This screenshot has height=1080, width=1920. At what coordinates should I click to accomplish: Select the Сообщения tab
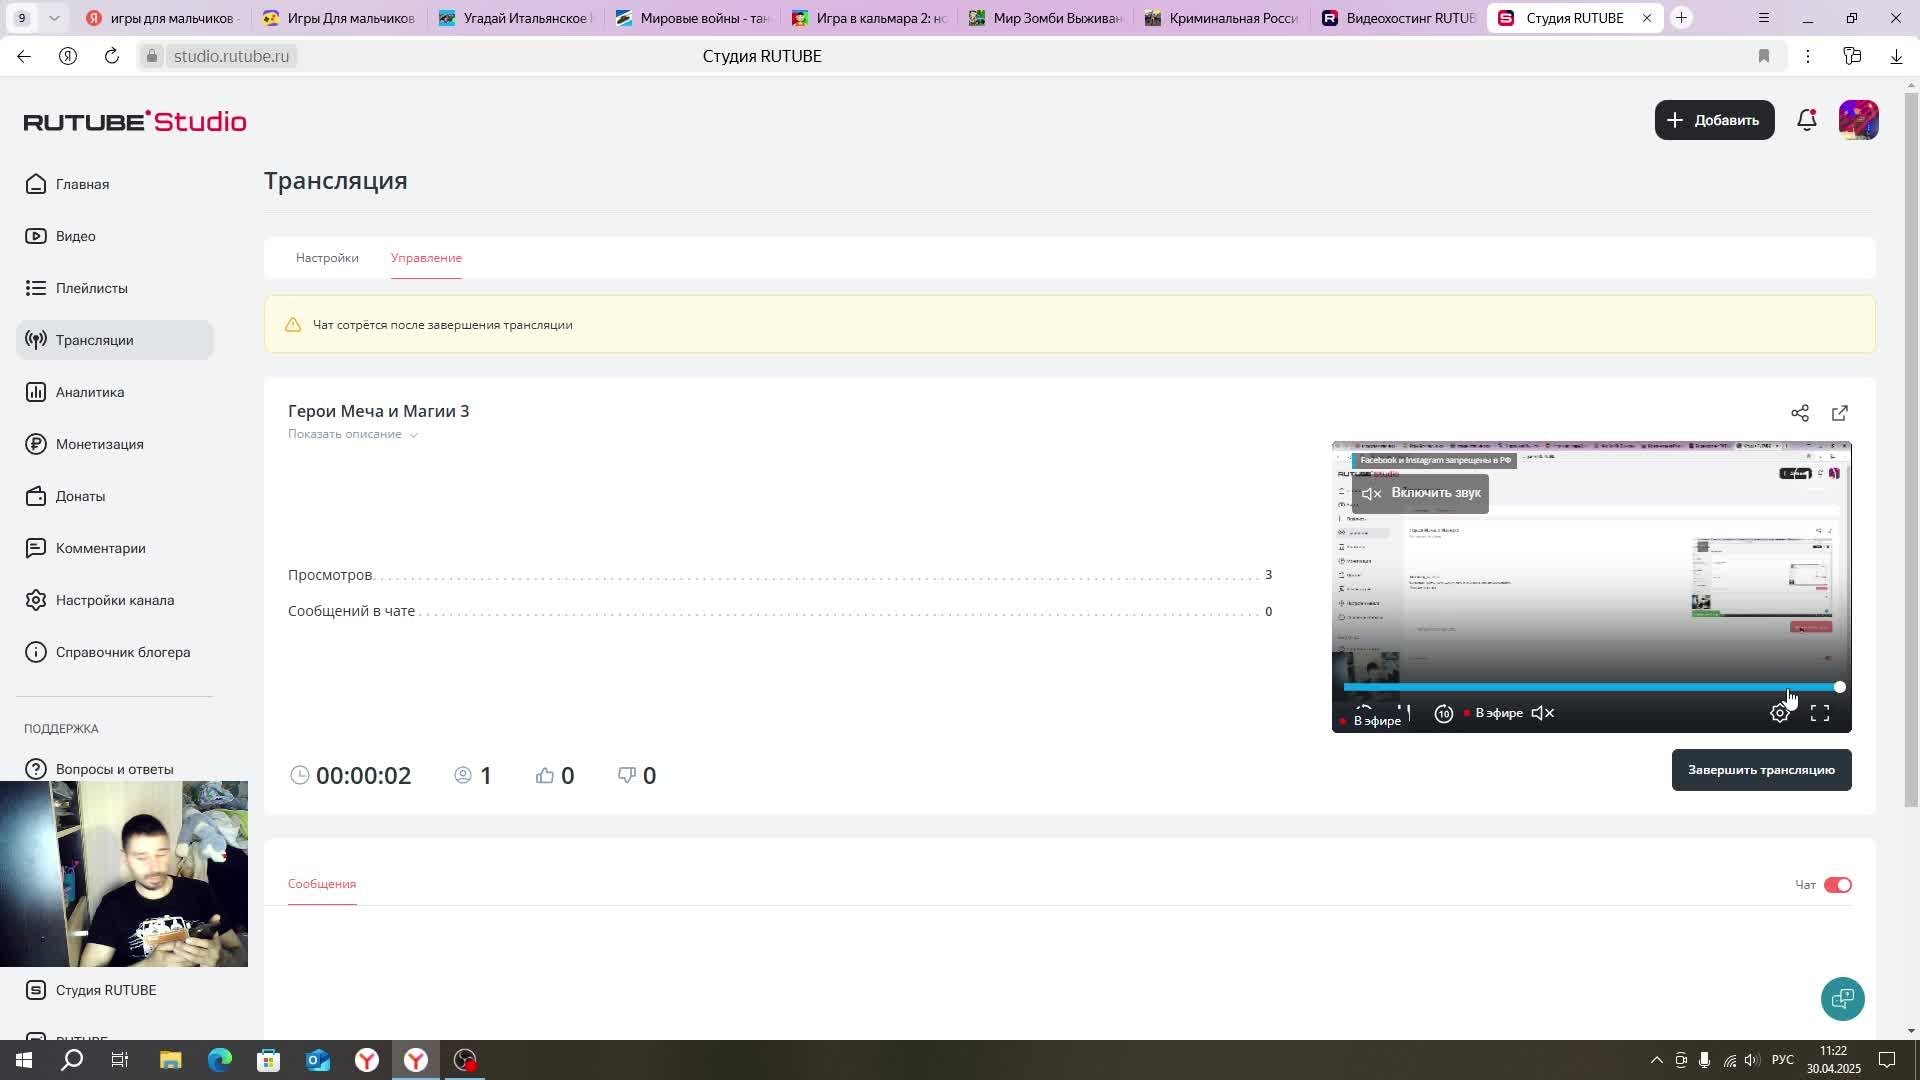[x=322, y=884]
